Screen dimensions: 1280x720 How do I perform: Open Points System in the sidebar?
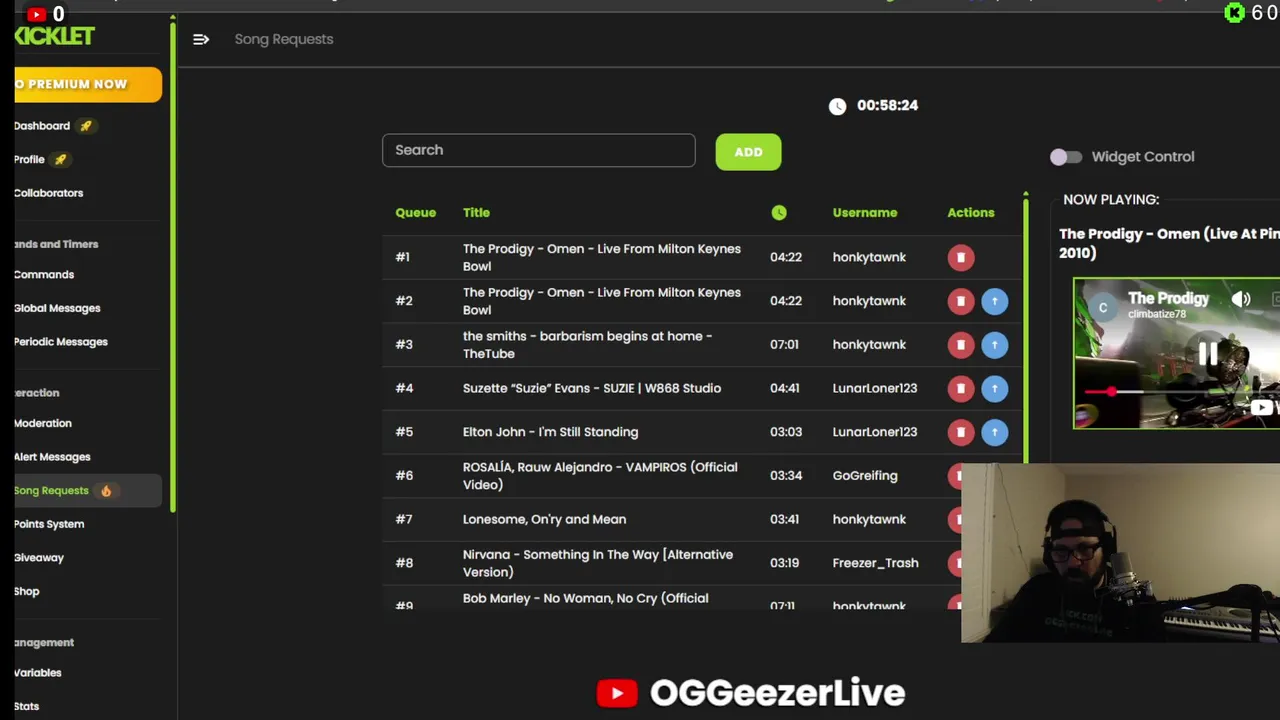pos(49,524)
